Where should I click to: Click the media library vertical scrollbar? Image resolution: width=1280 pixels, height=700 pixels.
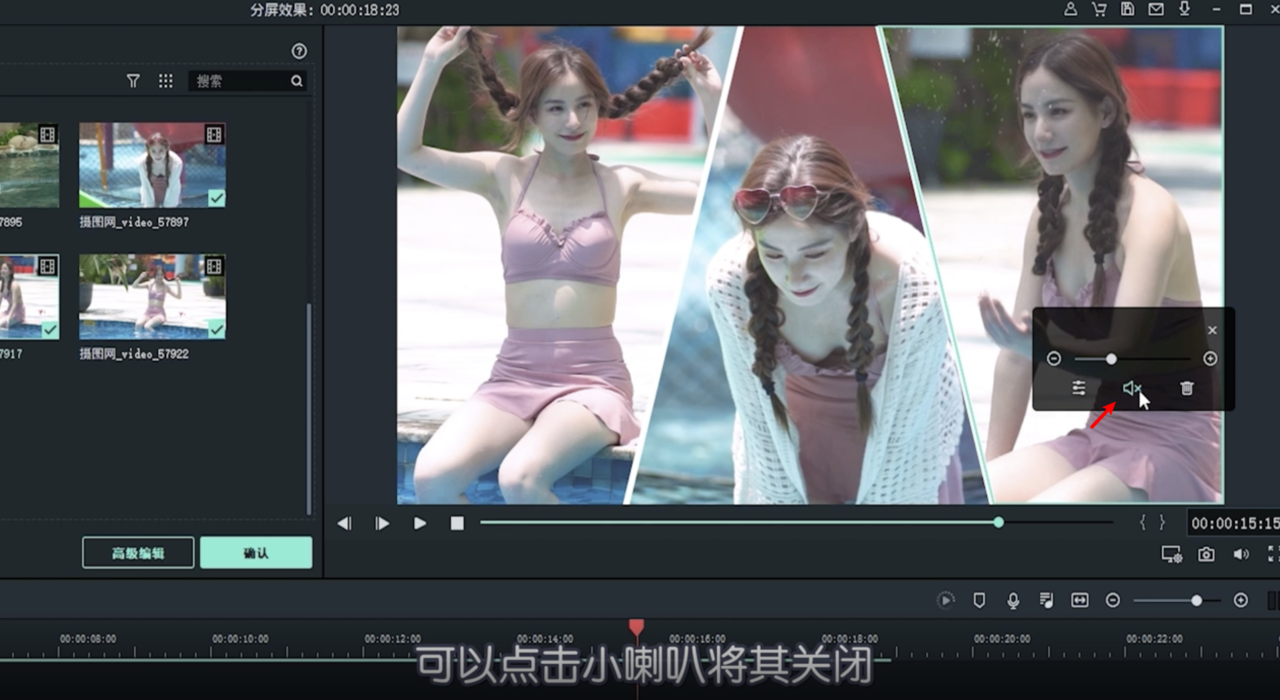309,410
